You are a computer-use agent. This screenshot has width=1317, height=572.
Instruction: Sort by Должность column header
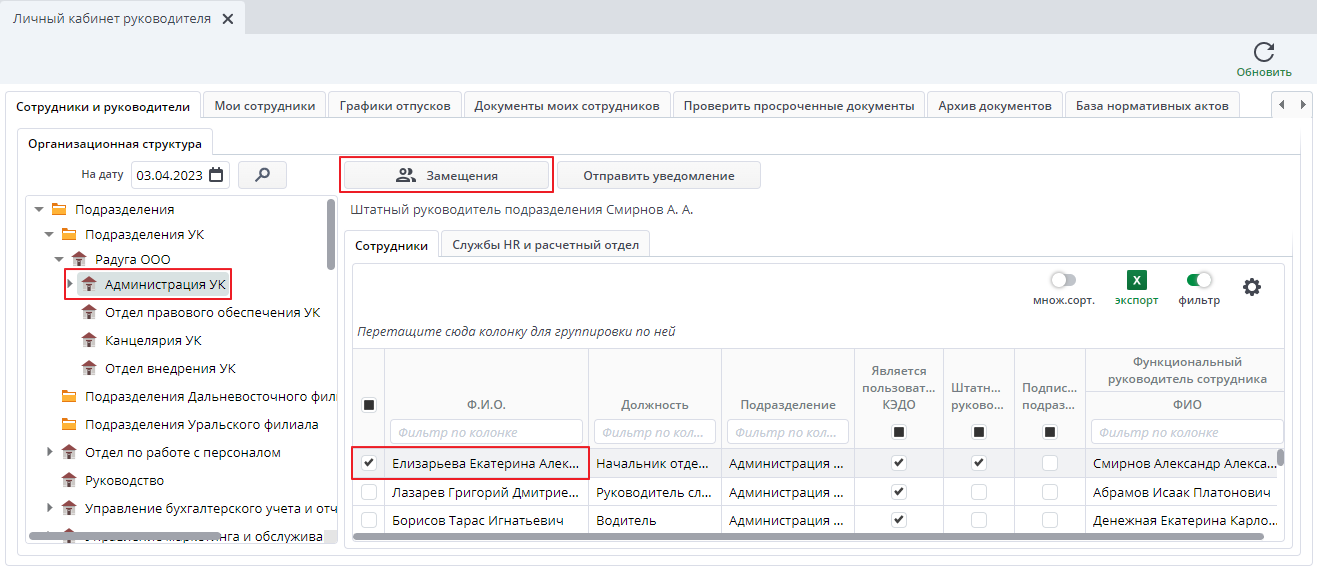pos(655,405)
